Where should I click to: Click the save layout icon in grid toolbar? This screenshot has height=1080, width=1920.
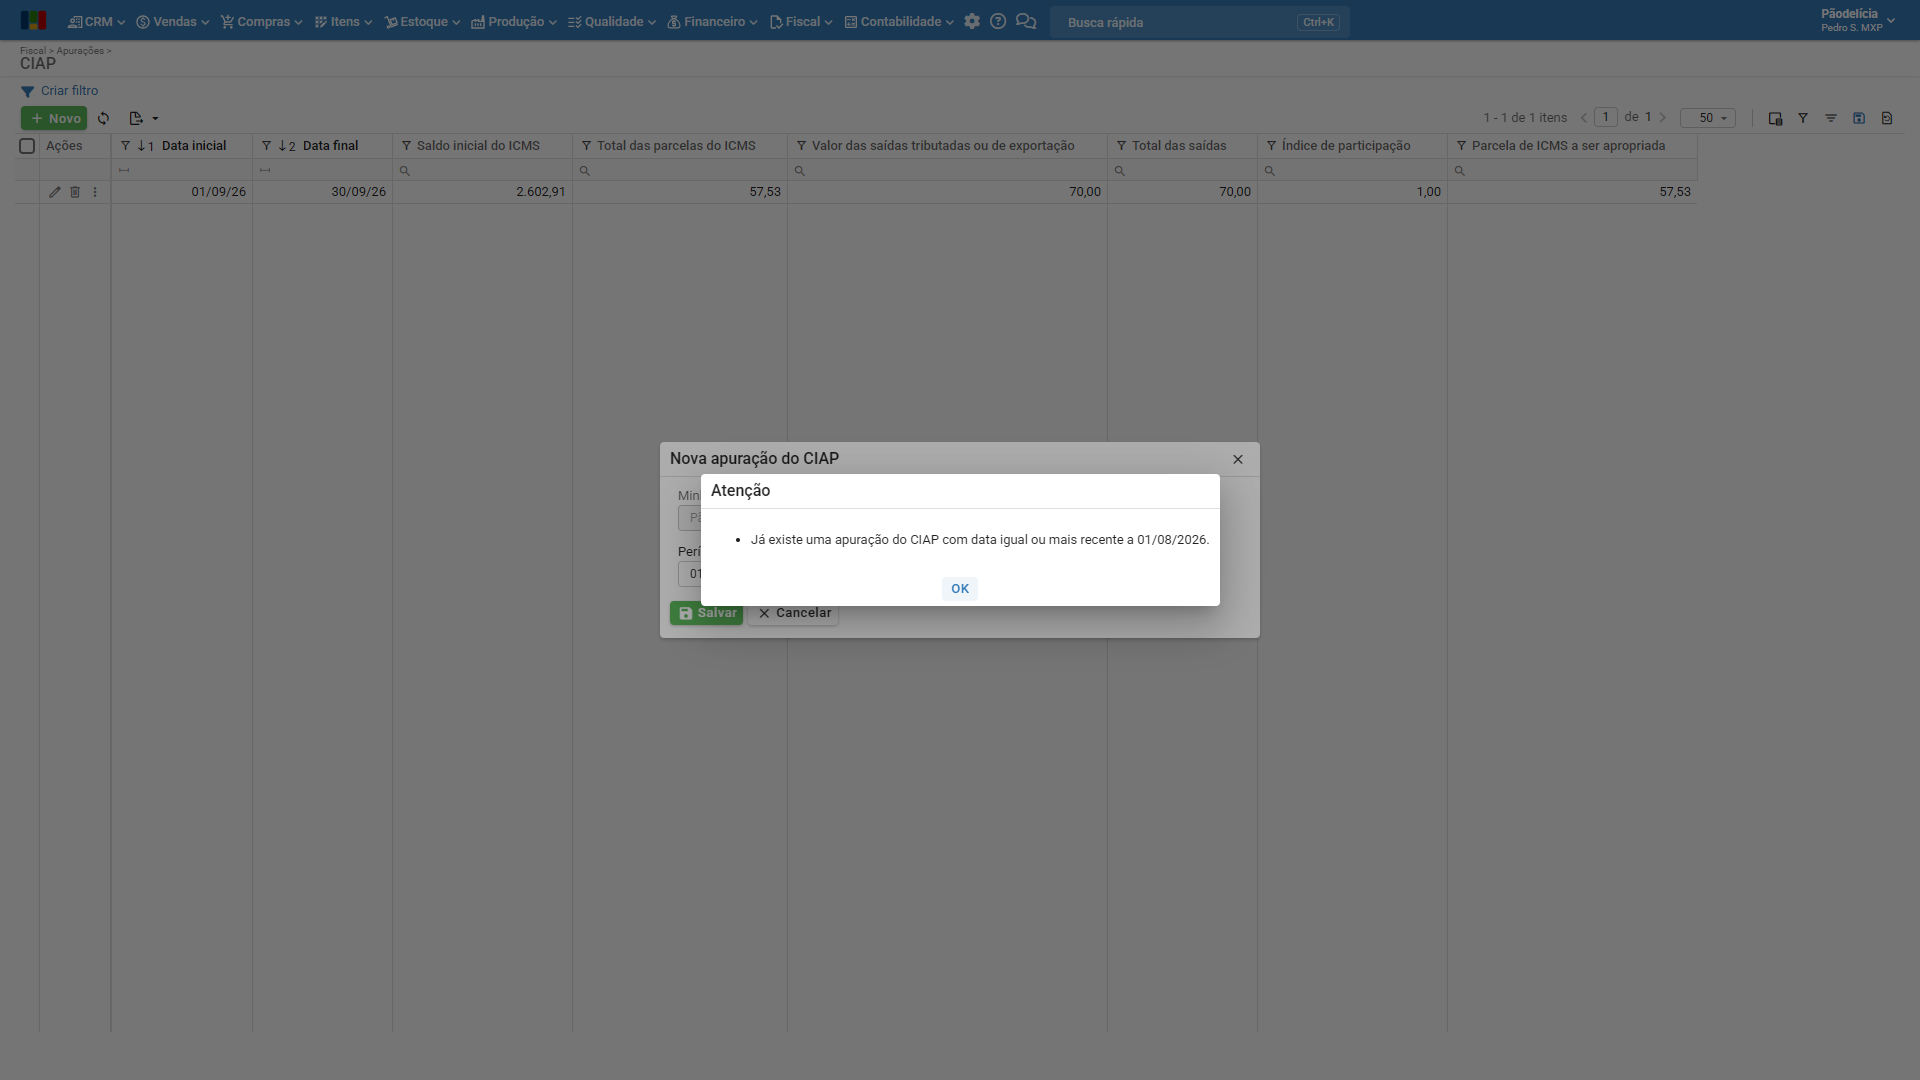click(x=1859, y=118)
